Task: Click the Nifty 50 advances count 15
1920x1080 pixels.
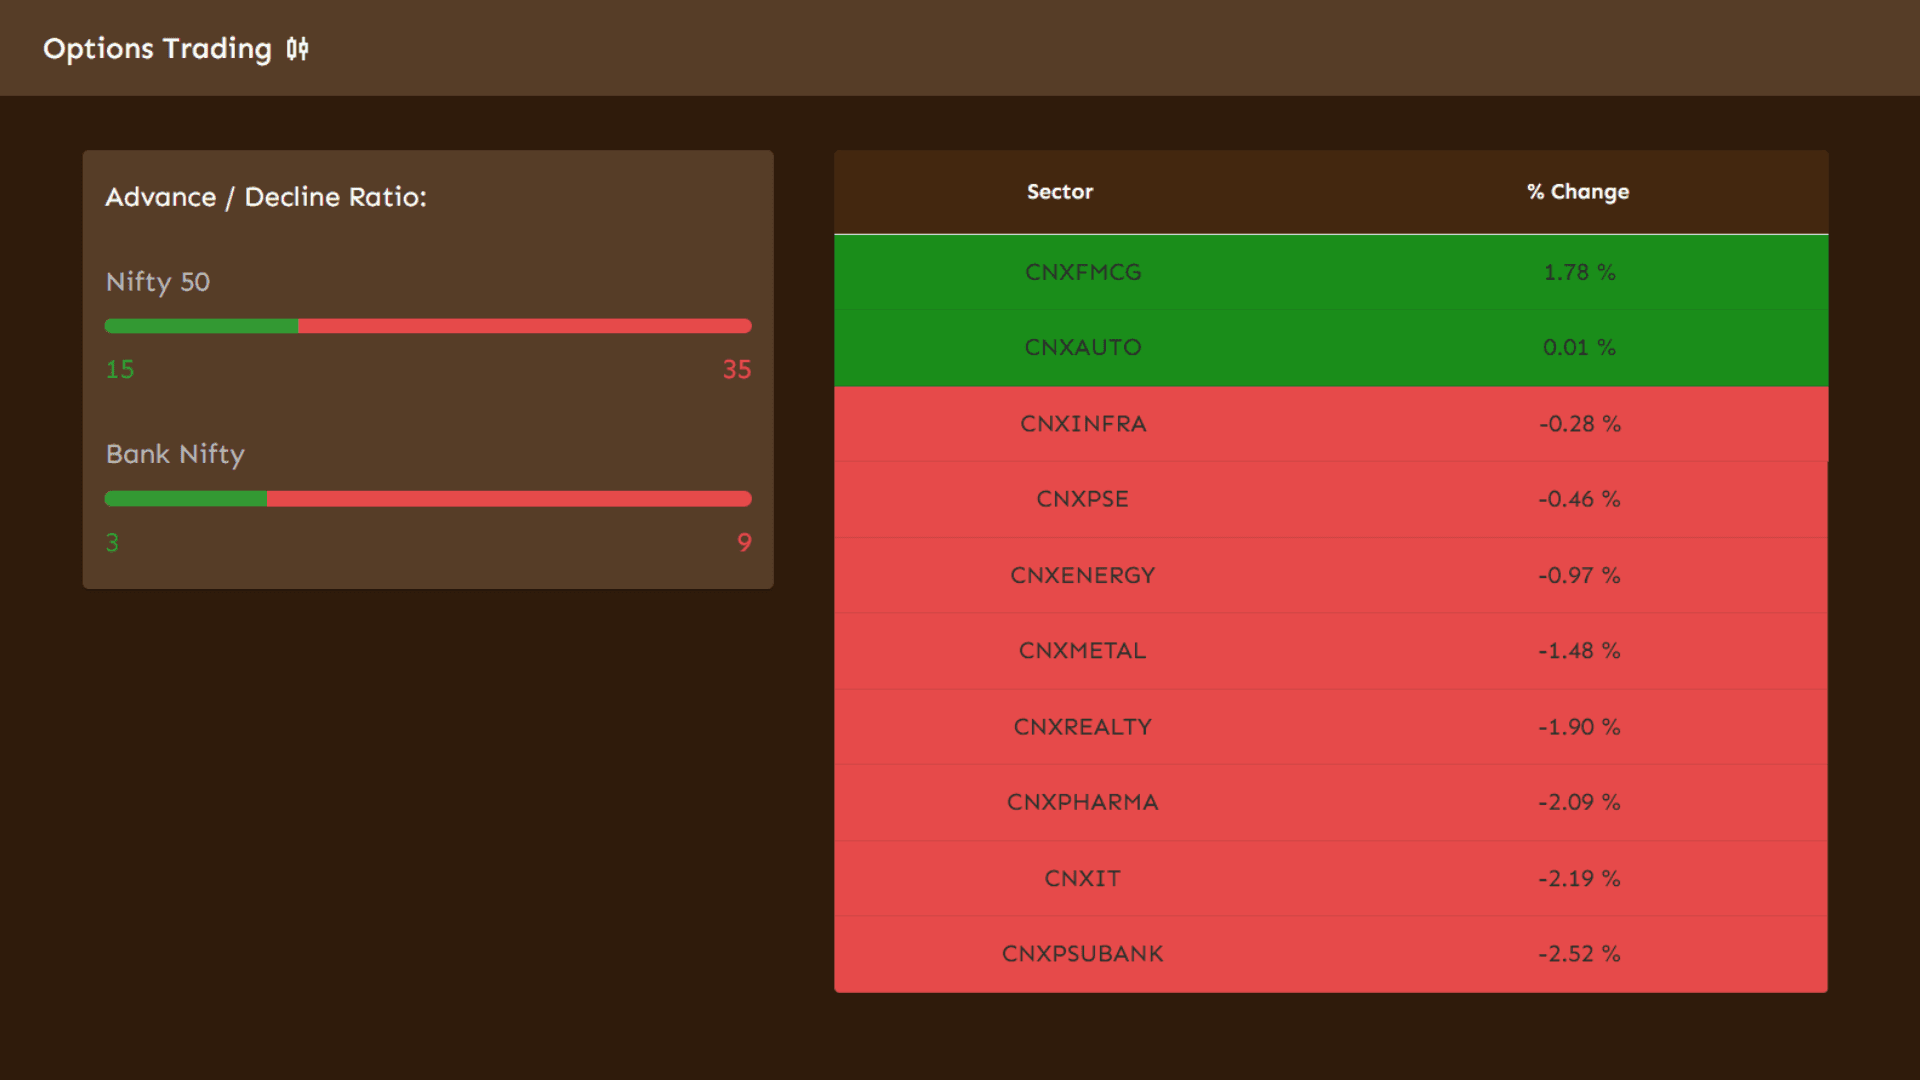Action: tap(119, 369)
